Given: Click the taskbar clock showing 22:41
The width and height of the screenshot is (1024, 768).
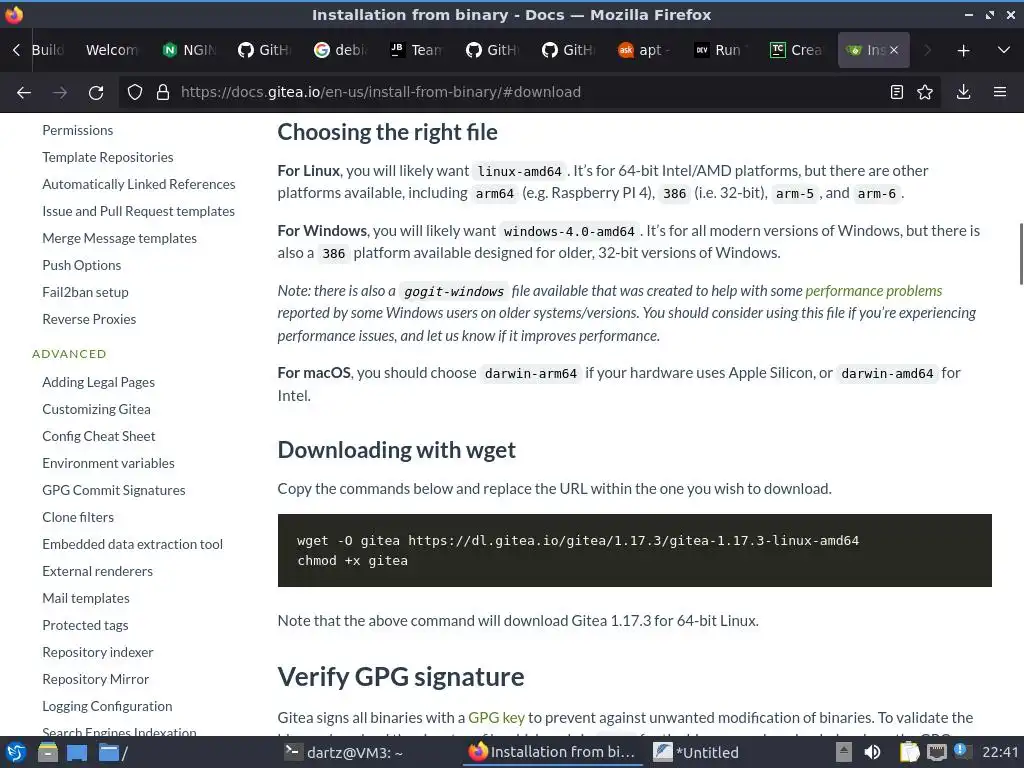Looking at the screenshot, I should click(1000, 752).
